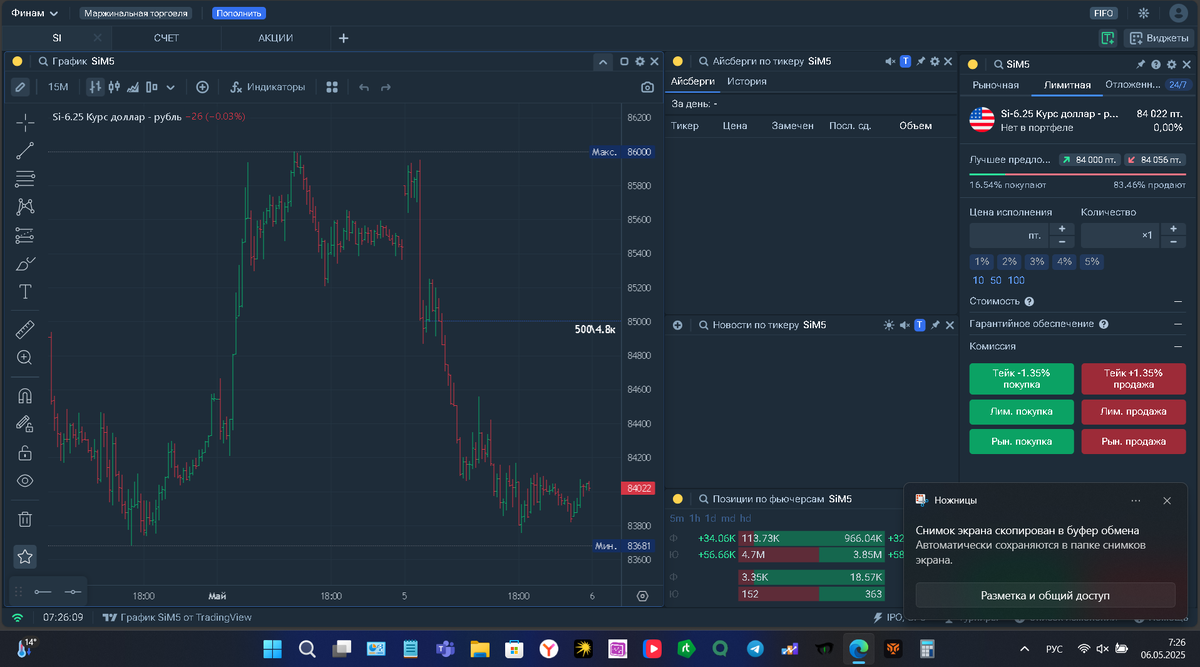Collapse the Стоимость section

point(1178,301)
